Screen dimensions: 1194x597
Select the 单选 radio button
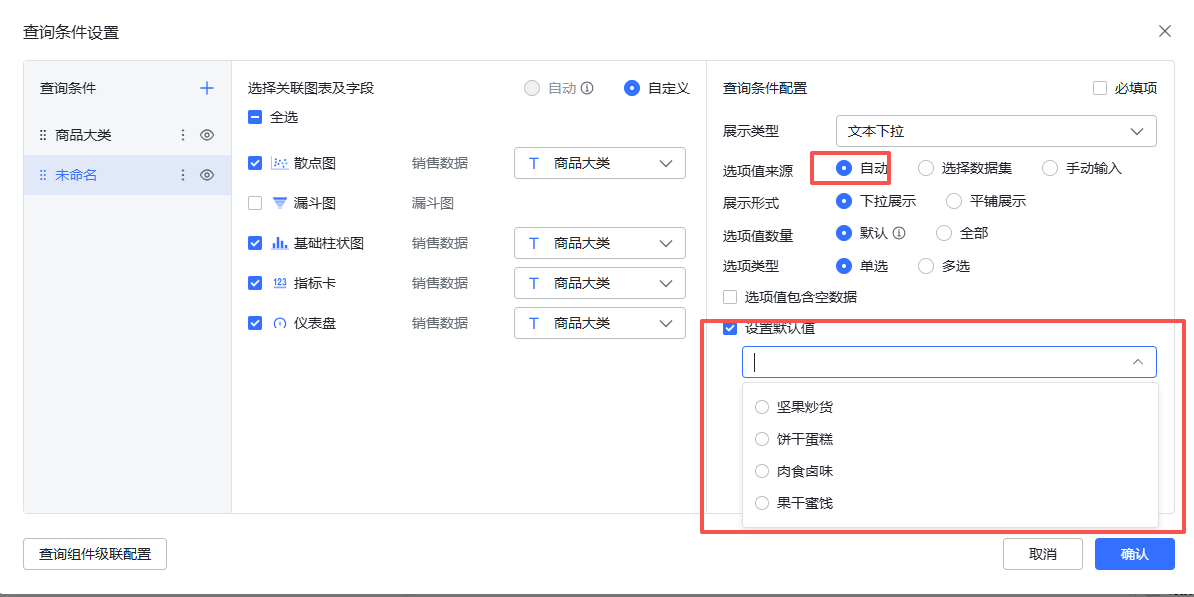point(844,266)
